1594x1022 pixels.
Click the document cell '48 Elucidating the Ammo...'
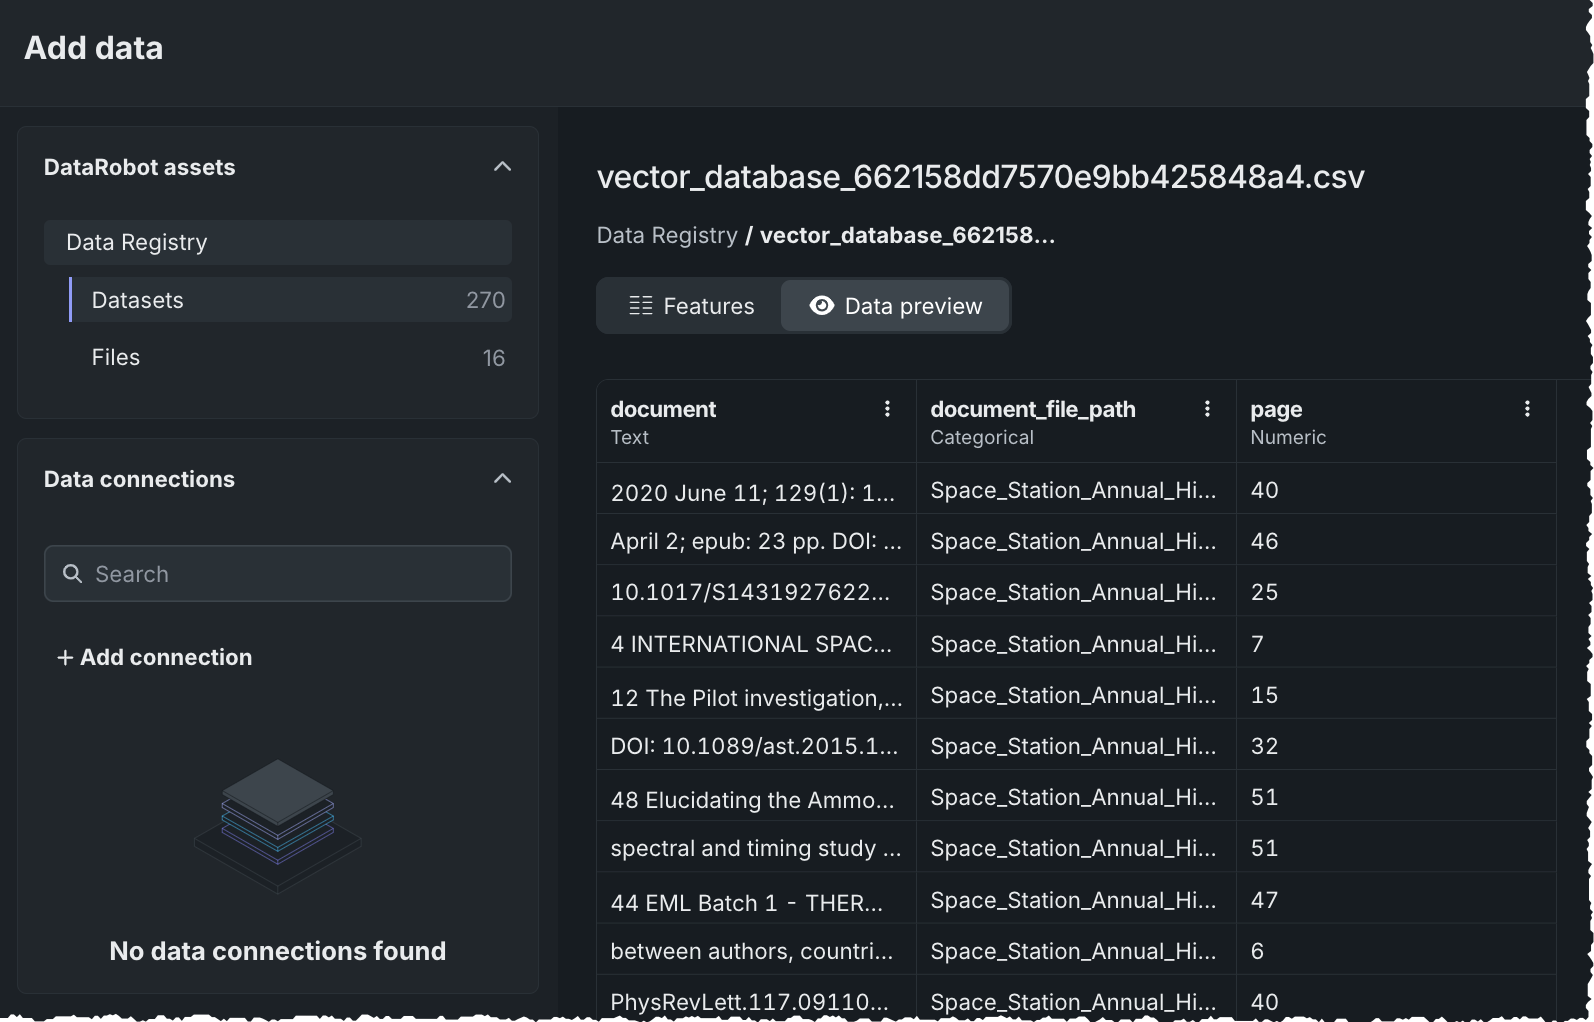point(752,800)
